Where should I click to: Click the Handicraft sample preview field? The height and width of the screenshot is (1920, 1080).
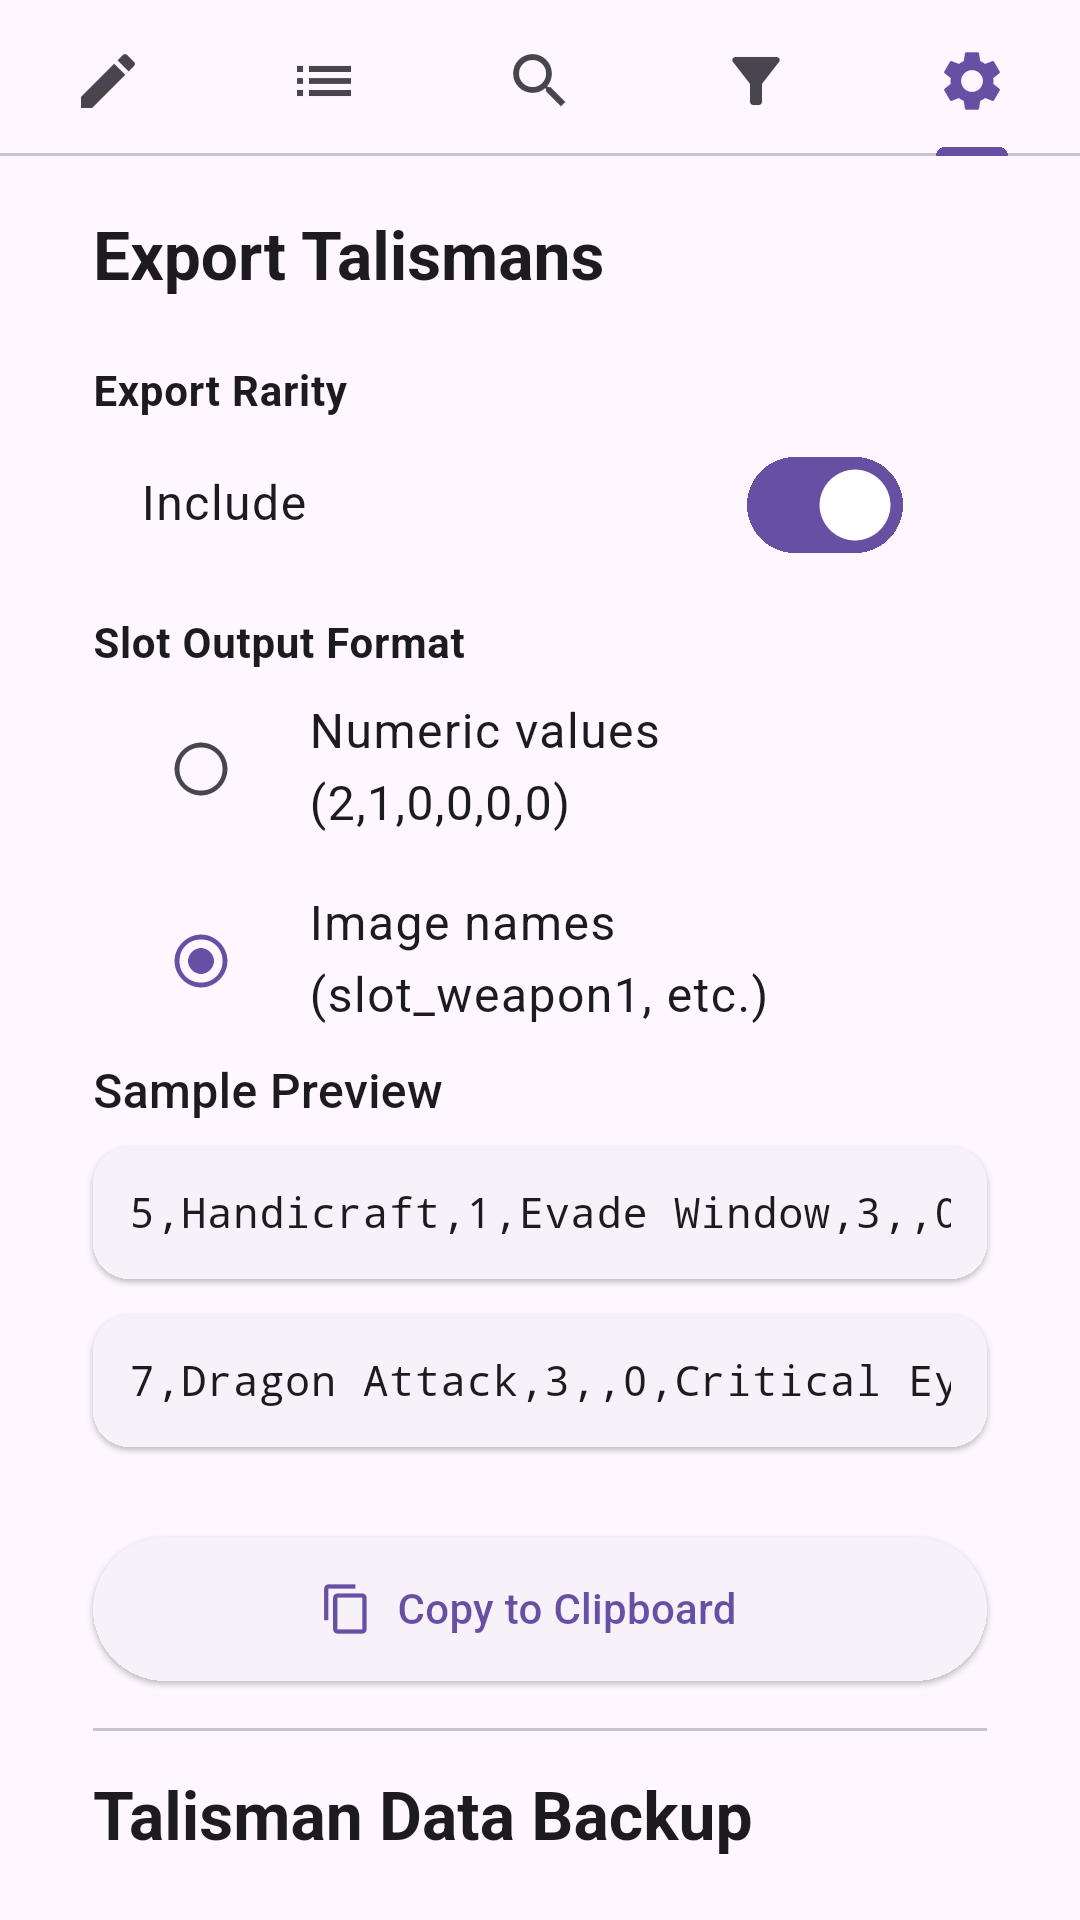(540, 1213)
